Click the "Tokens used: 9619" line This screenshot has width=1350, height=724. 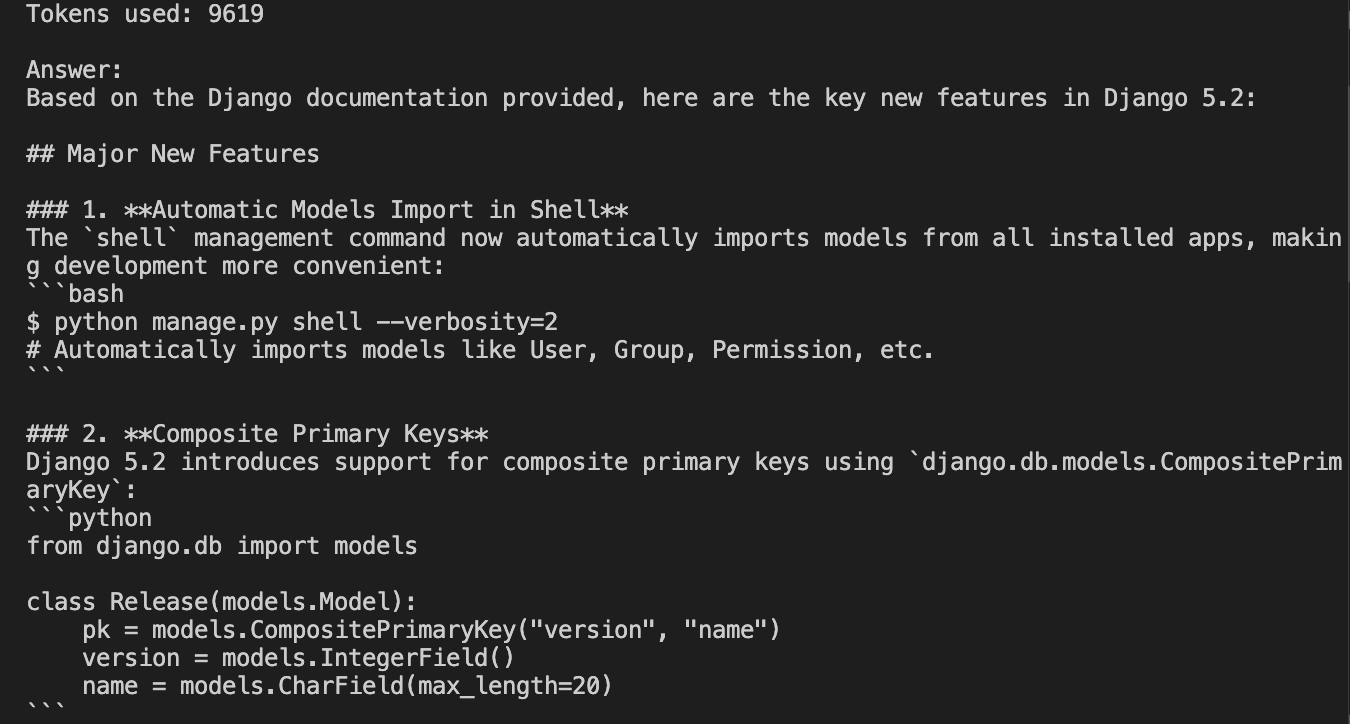tap(145, 14)
